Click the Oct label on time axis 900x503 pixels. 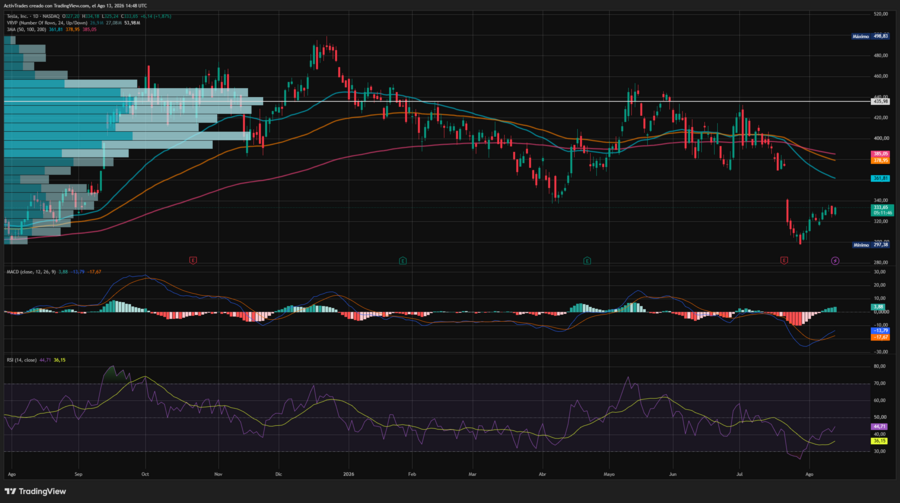pos(145,474)
